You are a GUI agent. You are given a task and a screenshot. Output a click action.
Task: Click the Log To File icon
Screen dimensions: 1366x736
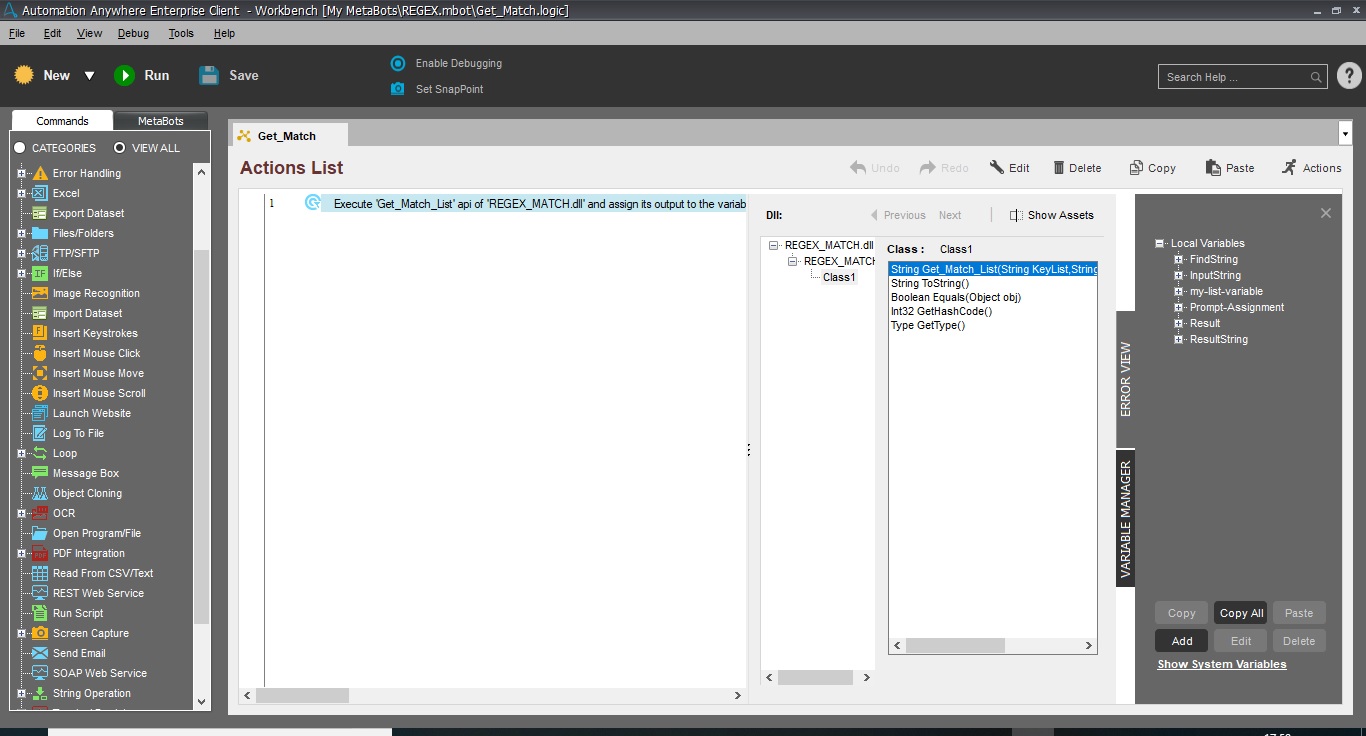click(x=40, y=433)
